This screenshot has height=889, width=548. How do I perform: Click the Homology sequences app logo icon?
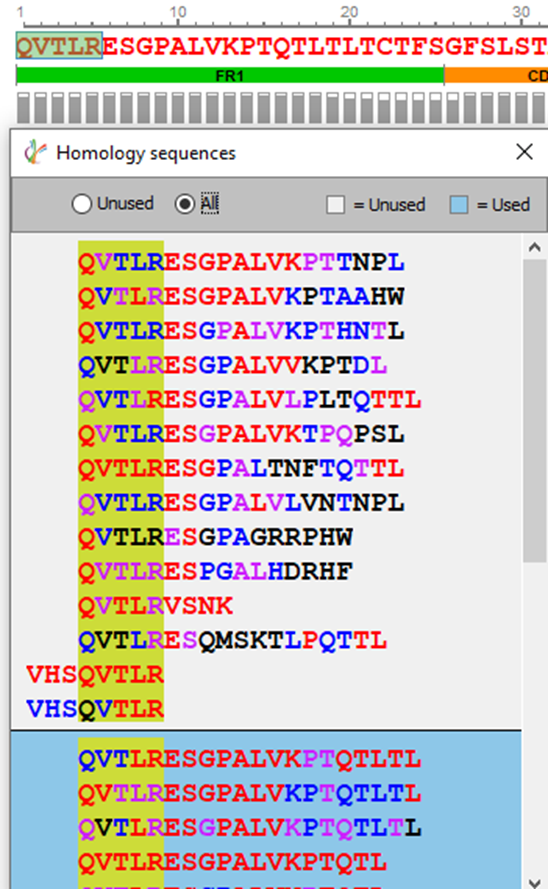click(x=35, y=152)
